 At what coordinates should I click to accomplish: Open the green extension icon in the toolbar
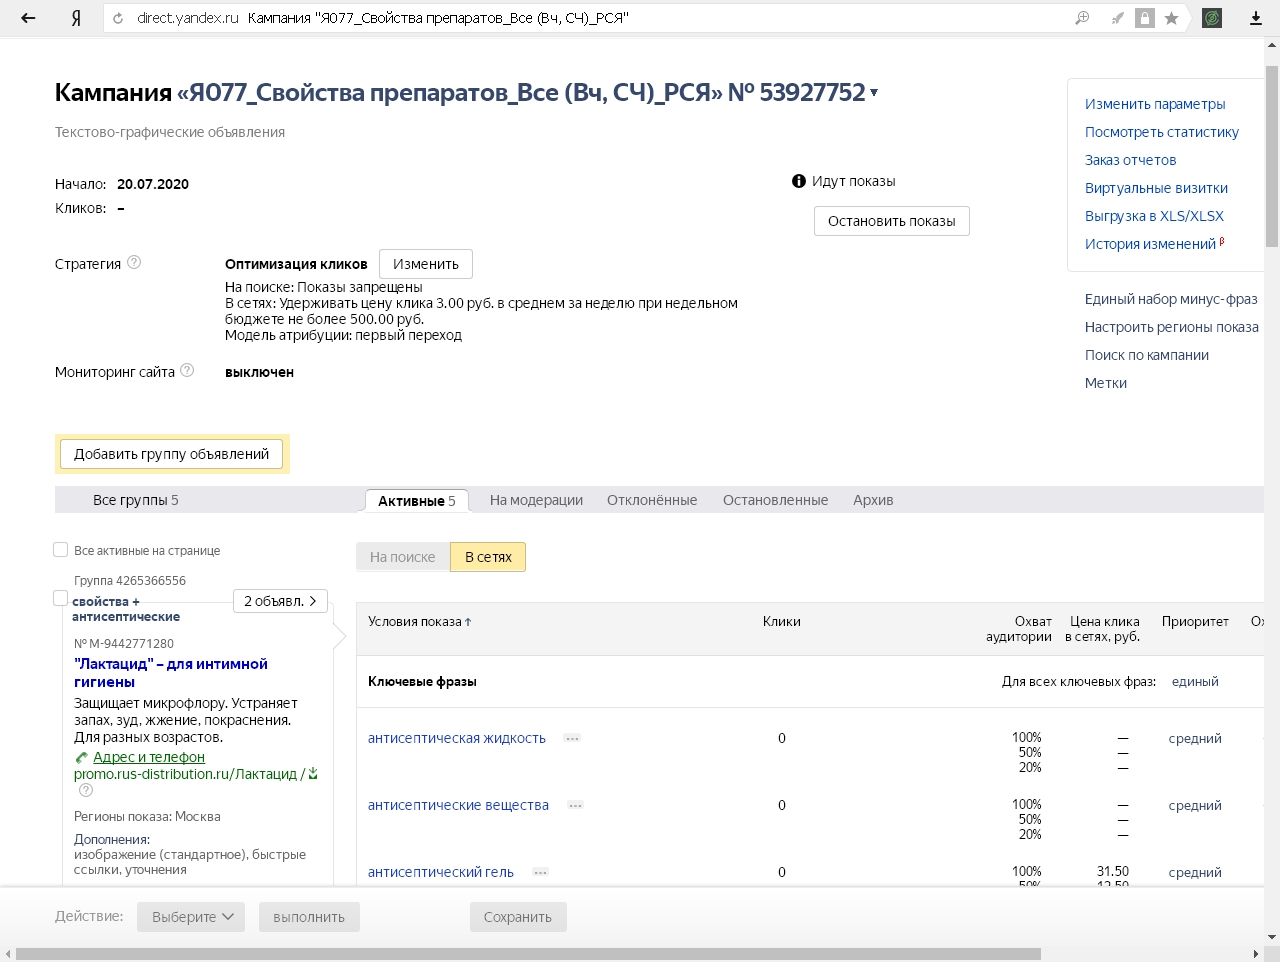coord(1212,18)
